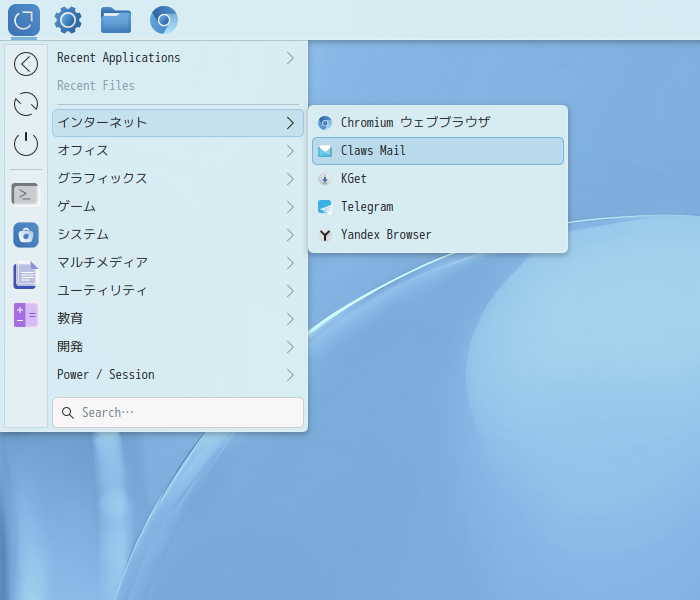
Task: Click the software store bag icon
Action: [x=26, y=235]
